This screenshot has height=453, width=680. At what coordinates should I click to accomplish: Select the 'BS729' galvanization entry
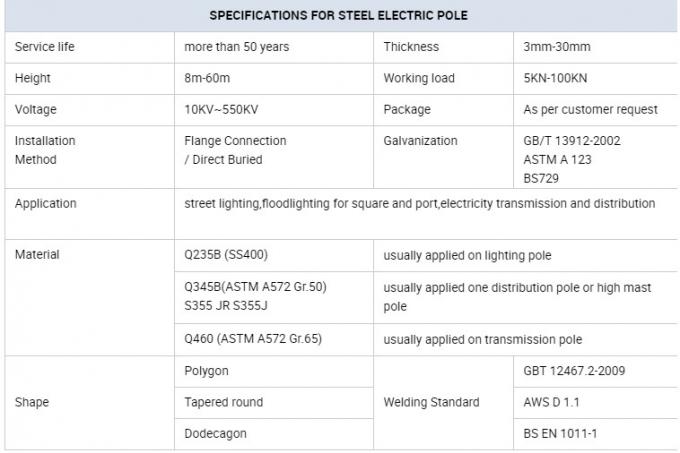click(x=541, y=178)
